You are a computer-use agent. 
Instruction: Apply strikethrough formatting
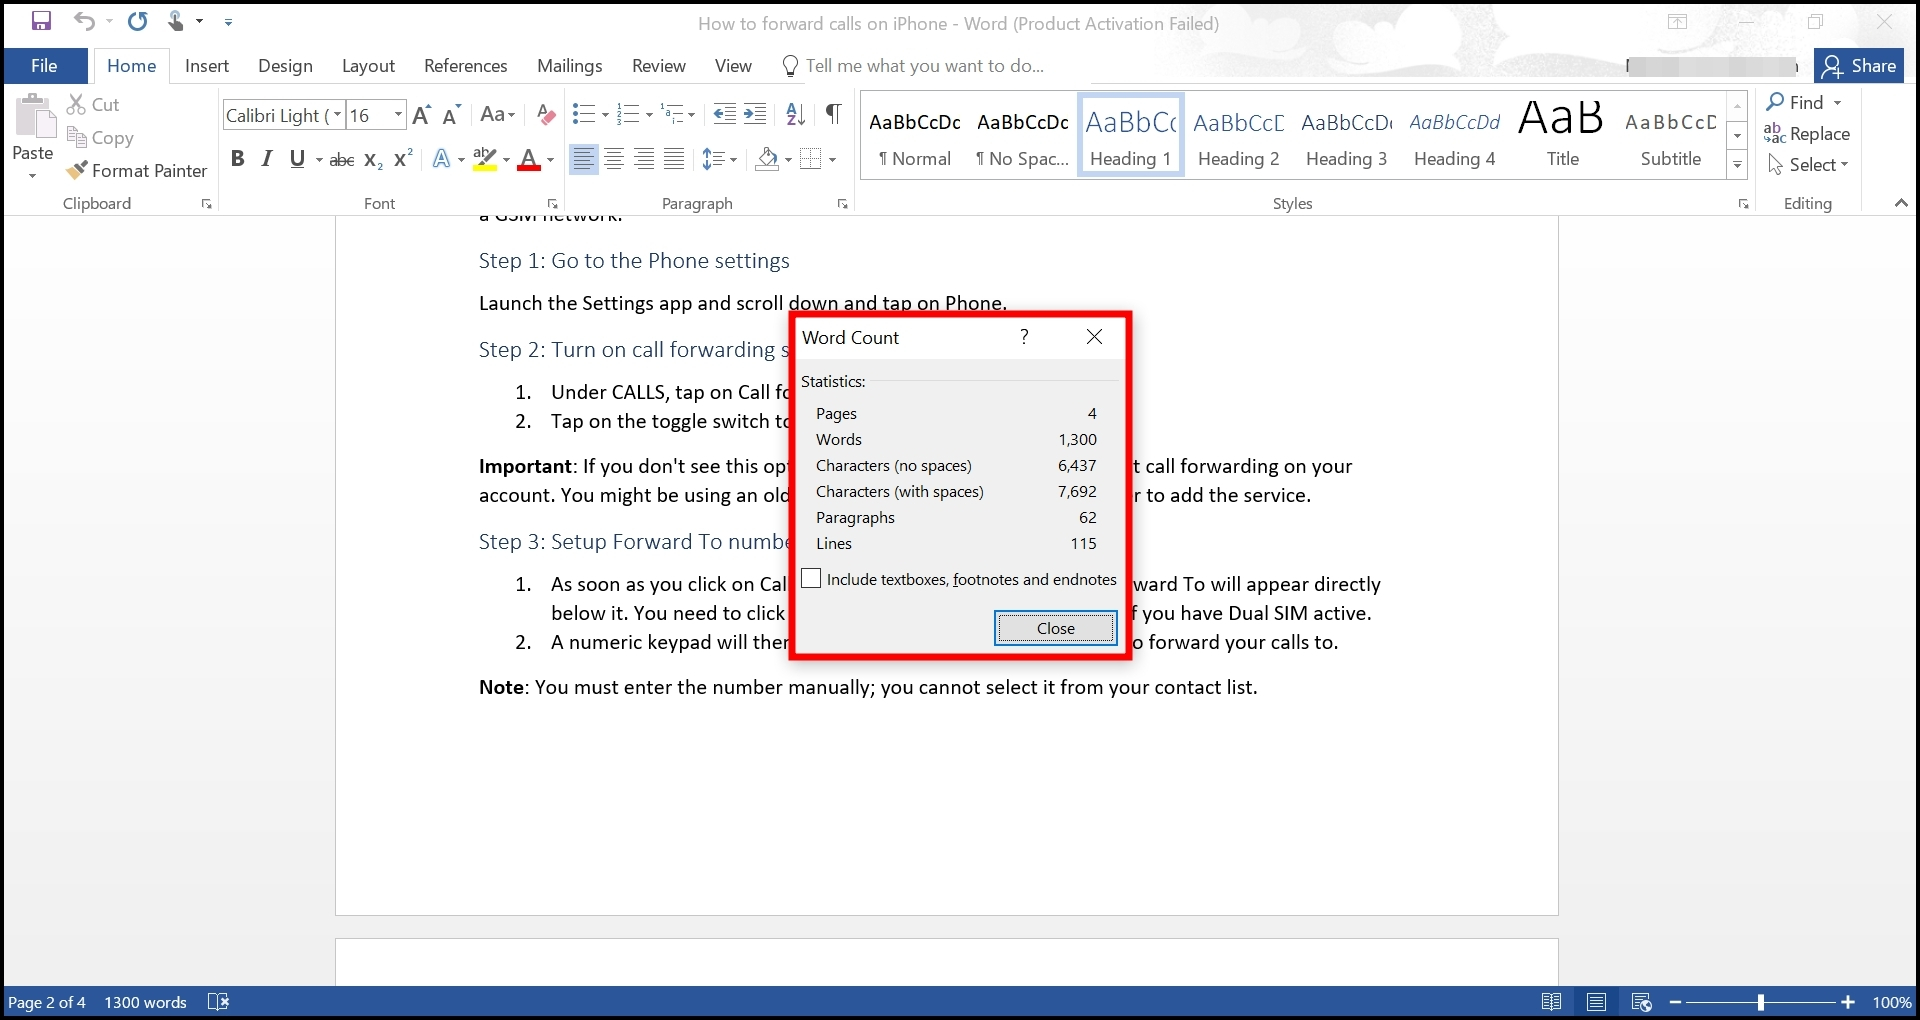click(x=342, y=159)
